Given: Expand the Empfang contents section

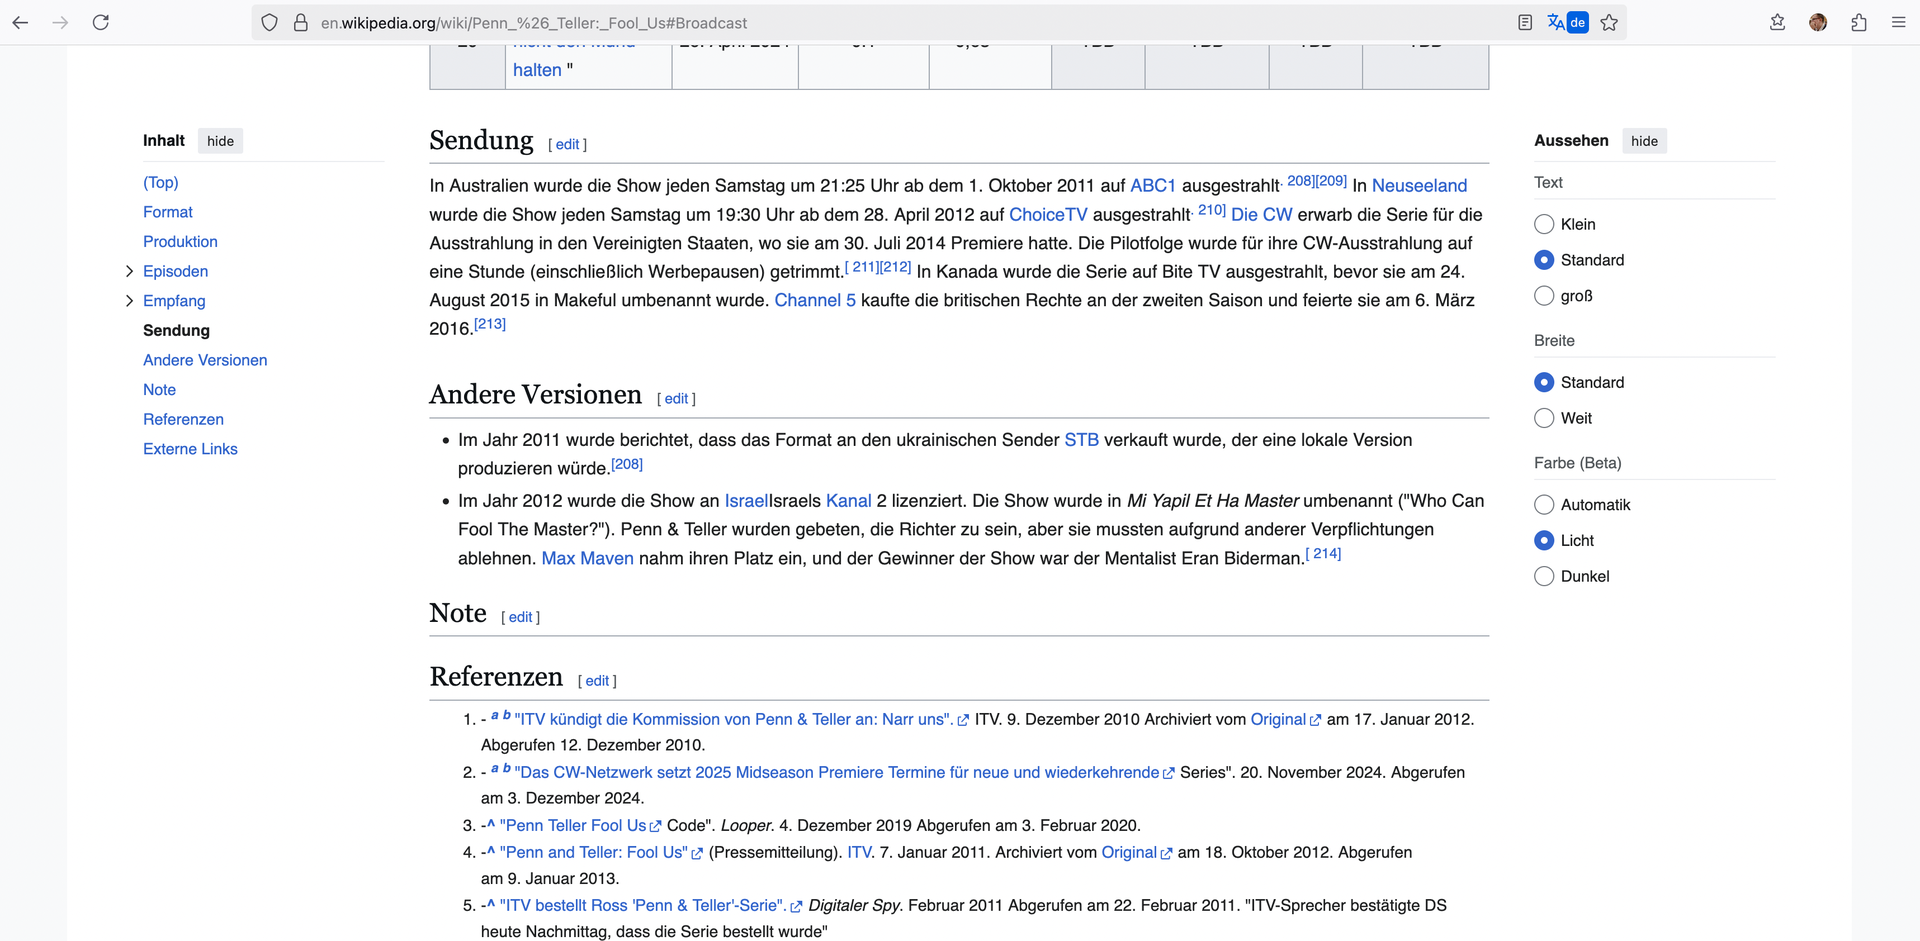Looking at the screenshot, I should 129,301.
